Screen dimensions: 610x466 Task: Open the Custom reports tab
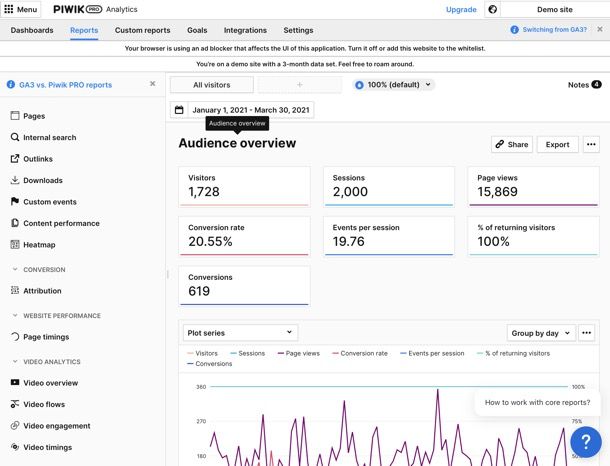142,30
